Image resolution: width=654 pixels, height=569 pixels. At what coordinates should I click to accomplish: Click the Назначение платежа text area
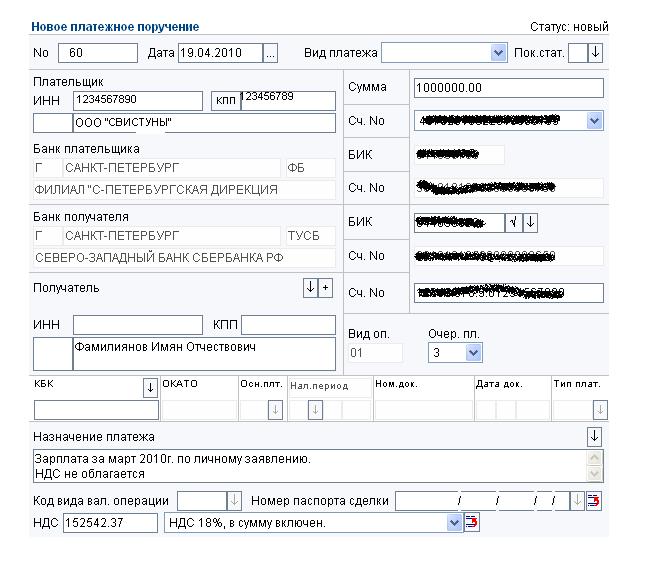point(310,466)
